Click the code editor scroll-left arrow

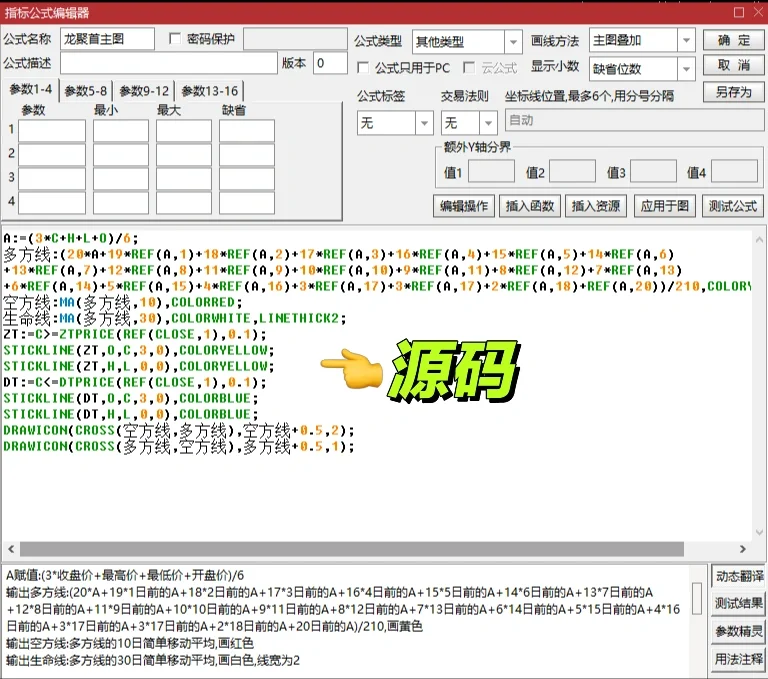(11, 549)
